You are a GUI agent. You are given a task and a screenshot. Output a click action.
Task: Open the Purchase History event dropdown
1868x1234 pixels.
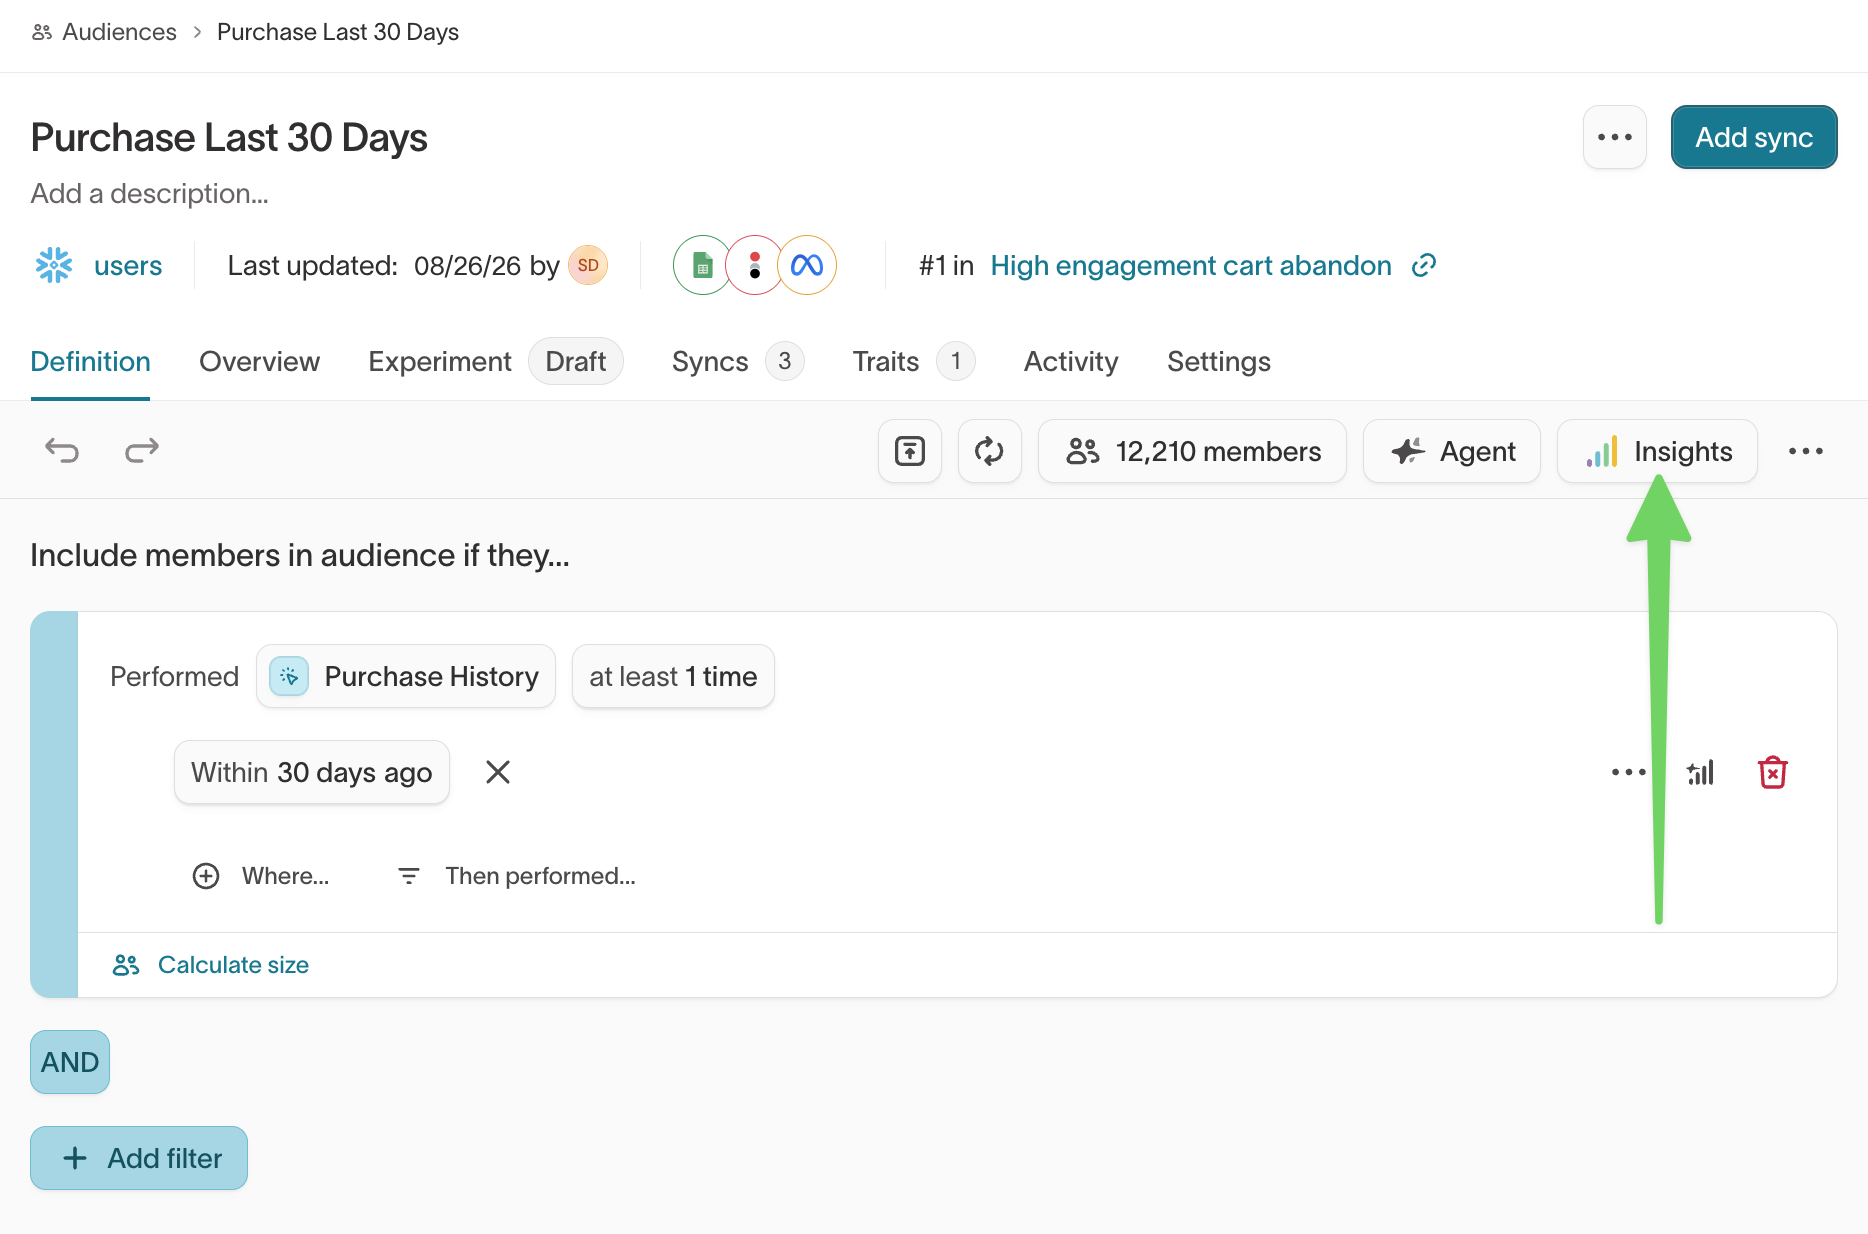[406, 676]
